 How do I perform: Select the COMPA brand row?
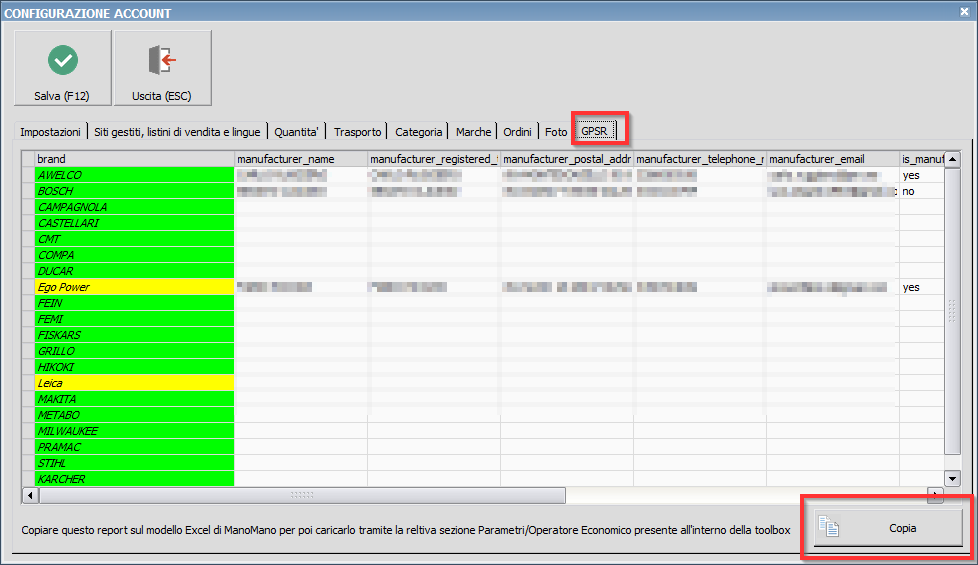(135, 255)
